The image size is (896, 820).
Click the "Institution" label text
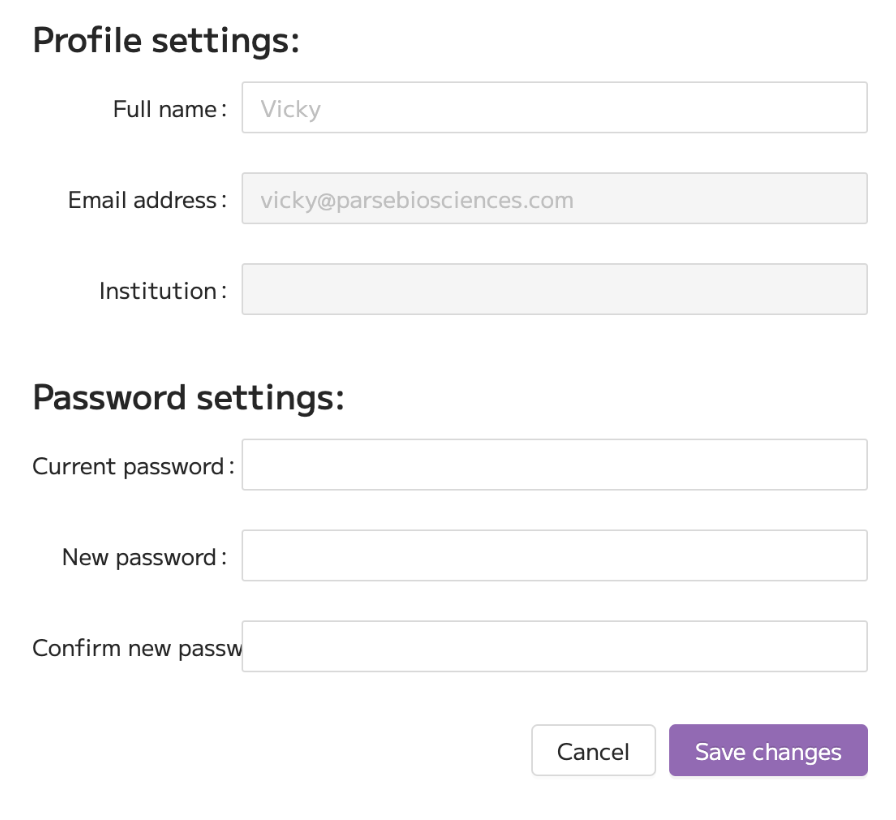(158, 291)
